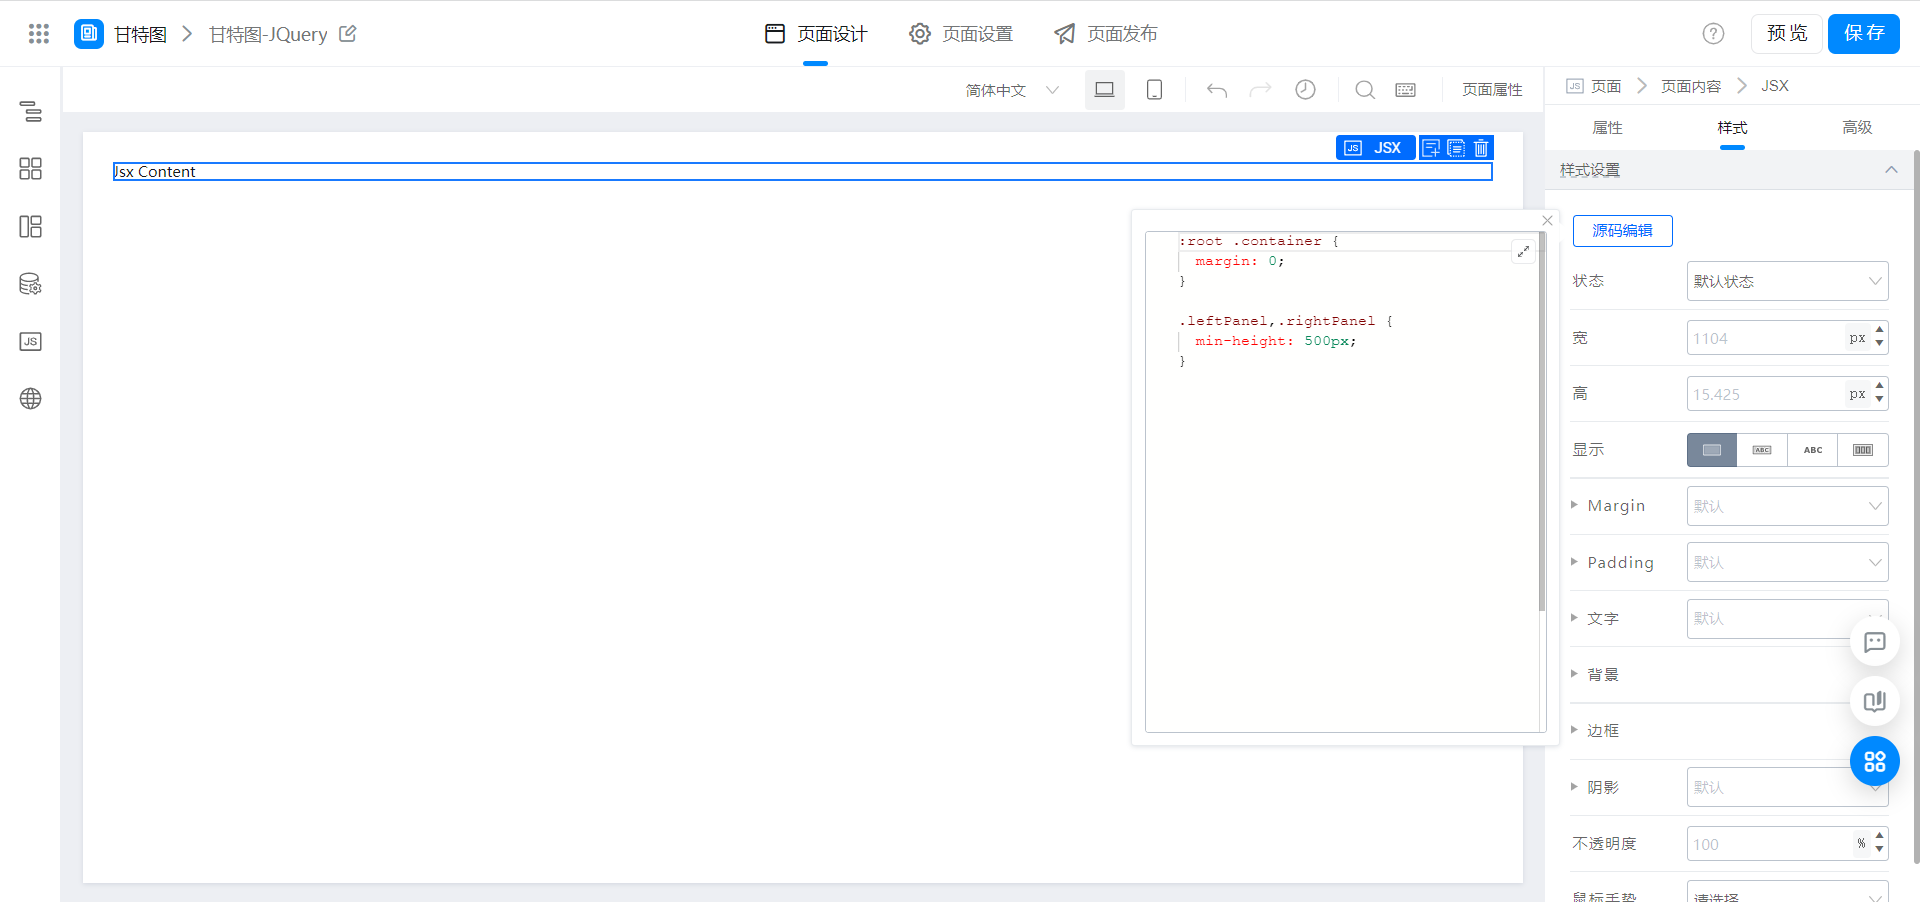Open the data source sidebar icon

[31, 284]
